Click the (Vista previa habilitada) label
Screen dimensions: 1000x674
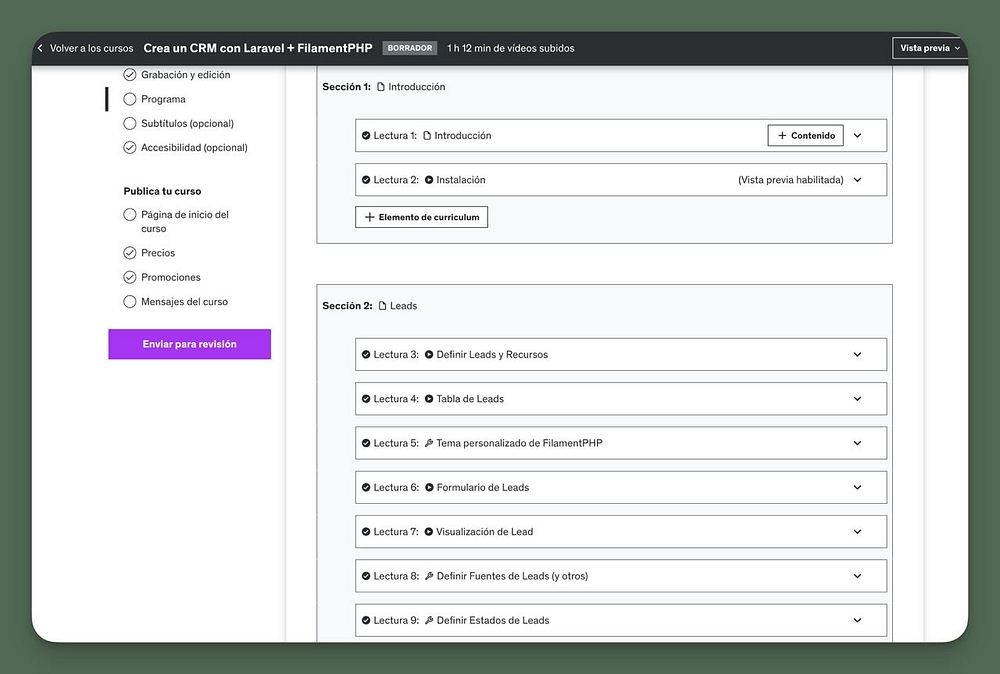coord(791,180)
